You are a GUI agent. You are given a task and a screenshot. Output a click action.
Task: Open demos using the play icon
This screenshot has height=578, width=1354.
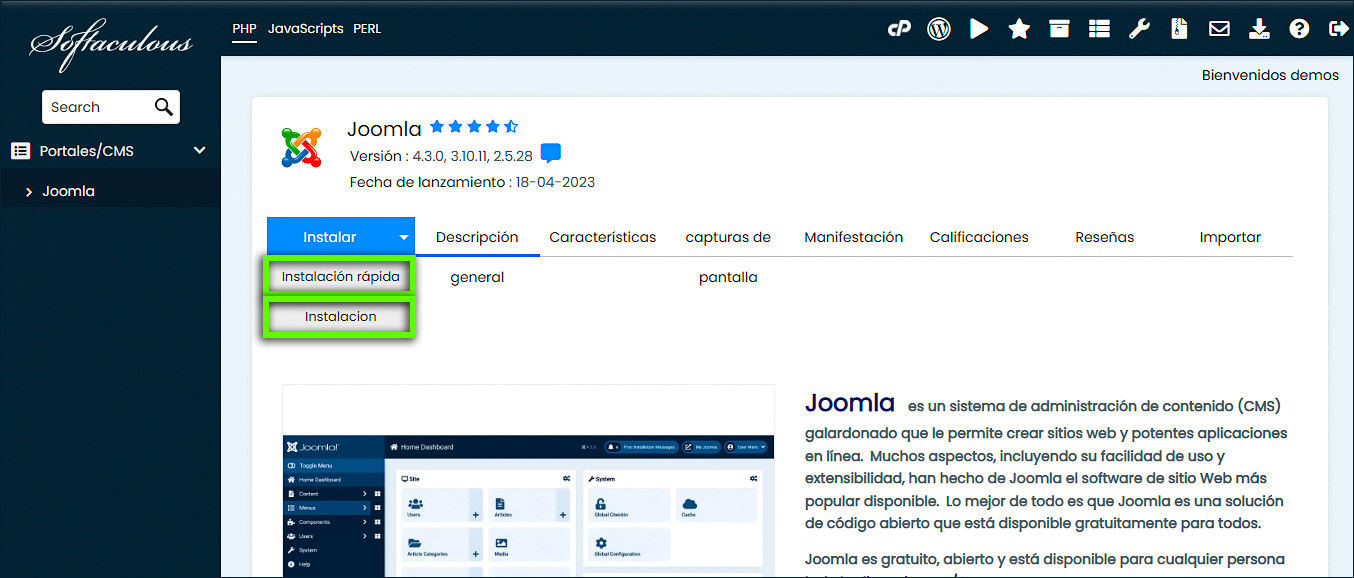tap(978, 28)
